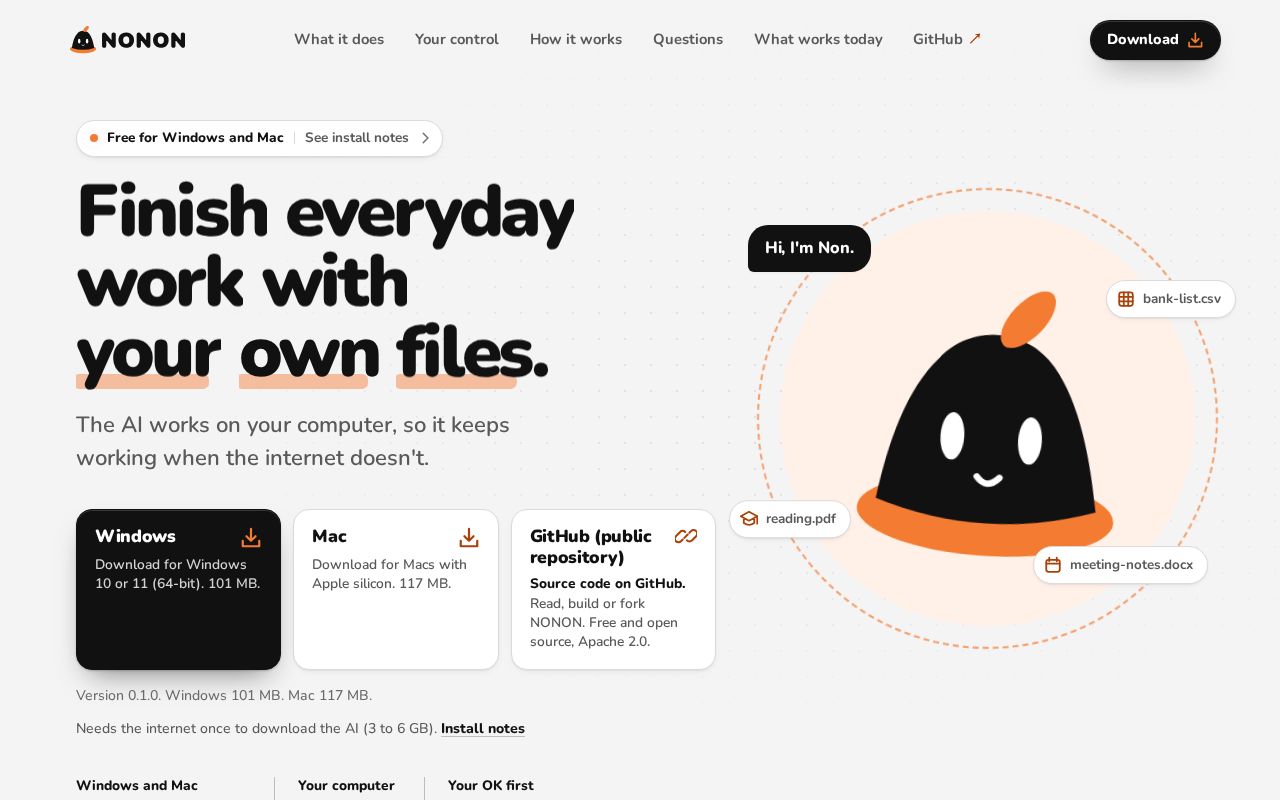Click the NONON wordmark text

click(143, 40)
